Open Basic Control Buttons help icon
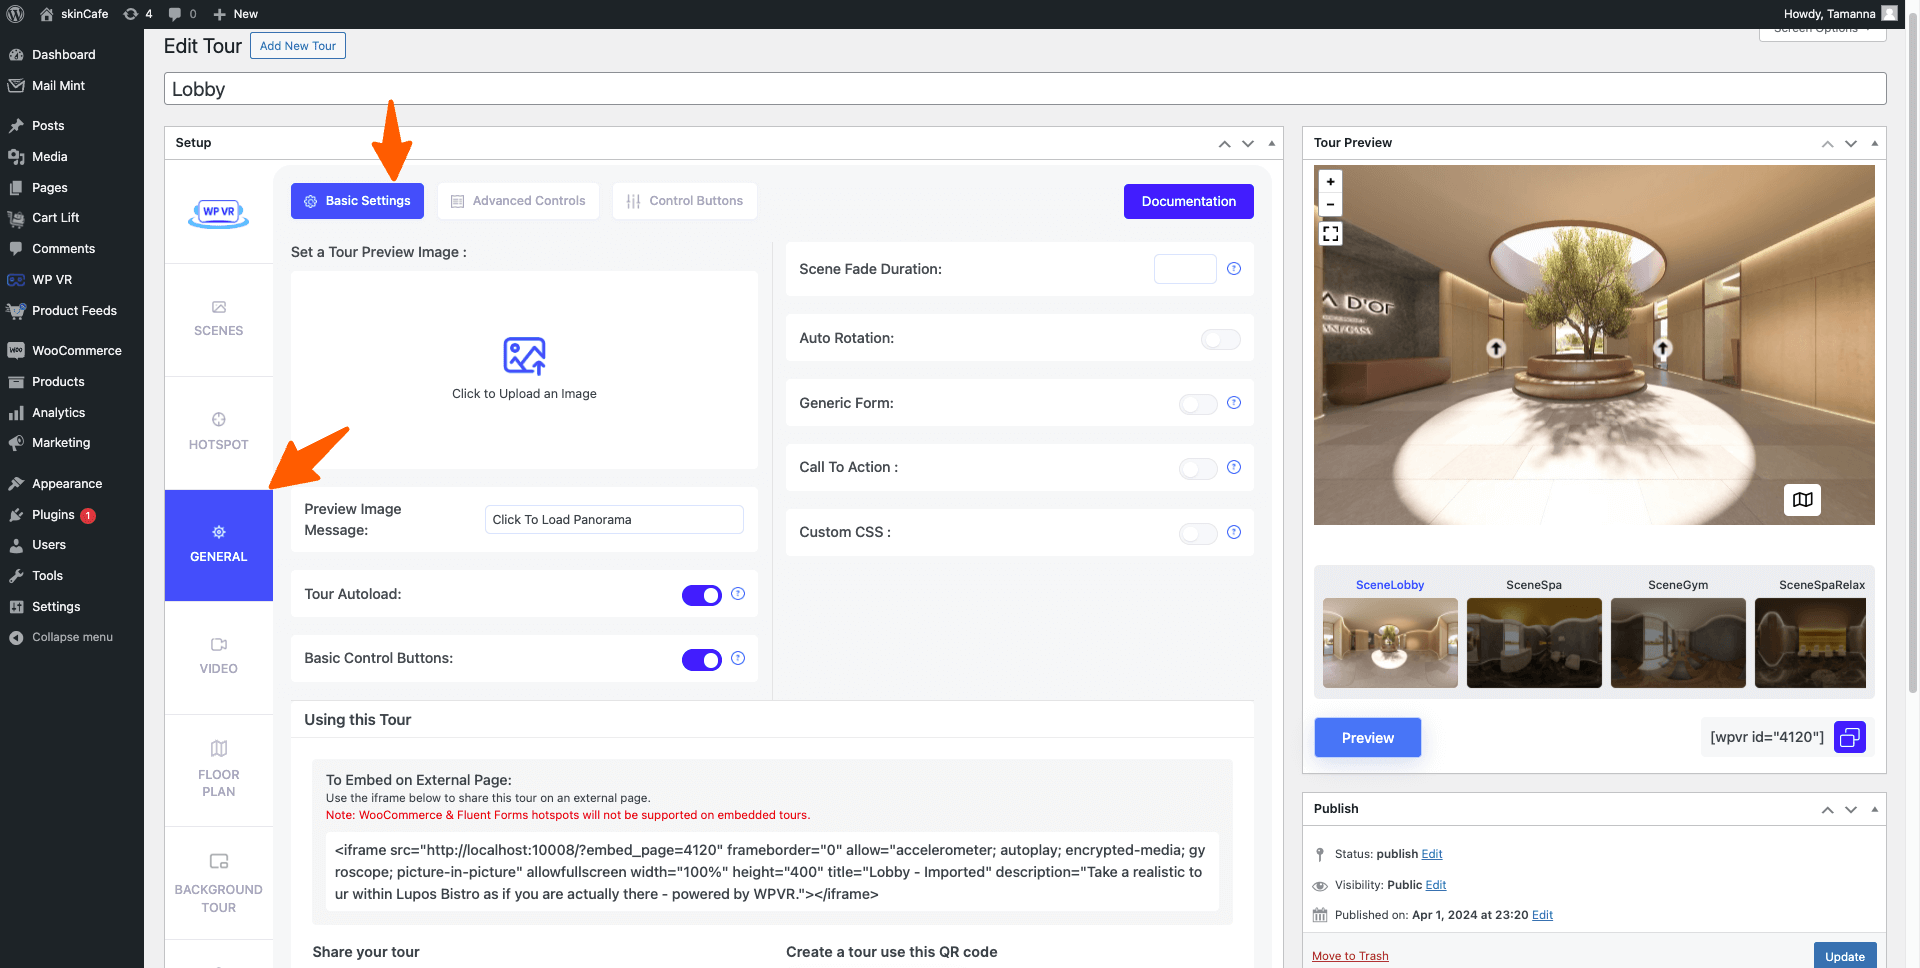 point(738,658)
